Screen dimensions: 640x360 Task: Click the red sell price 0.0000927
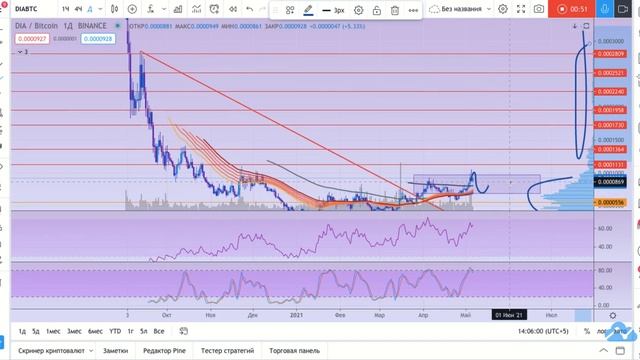click(32, 39)
